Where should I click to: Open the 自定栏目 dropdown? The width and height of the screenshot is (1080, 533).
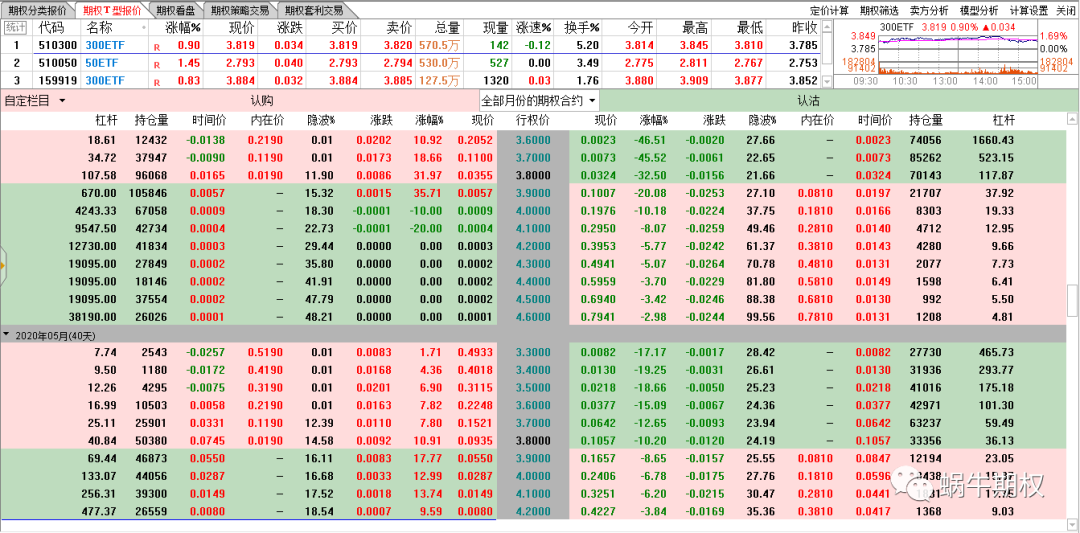point(35,101)
